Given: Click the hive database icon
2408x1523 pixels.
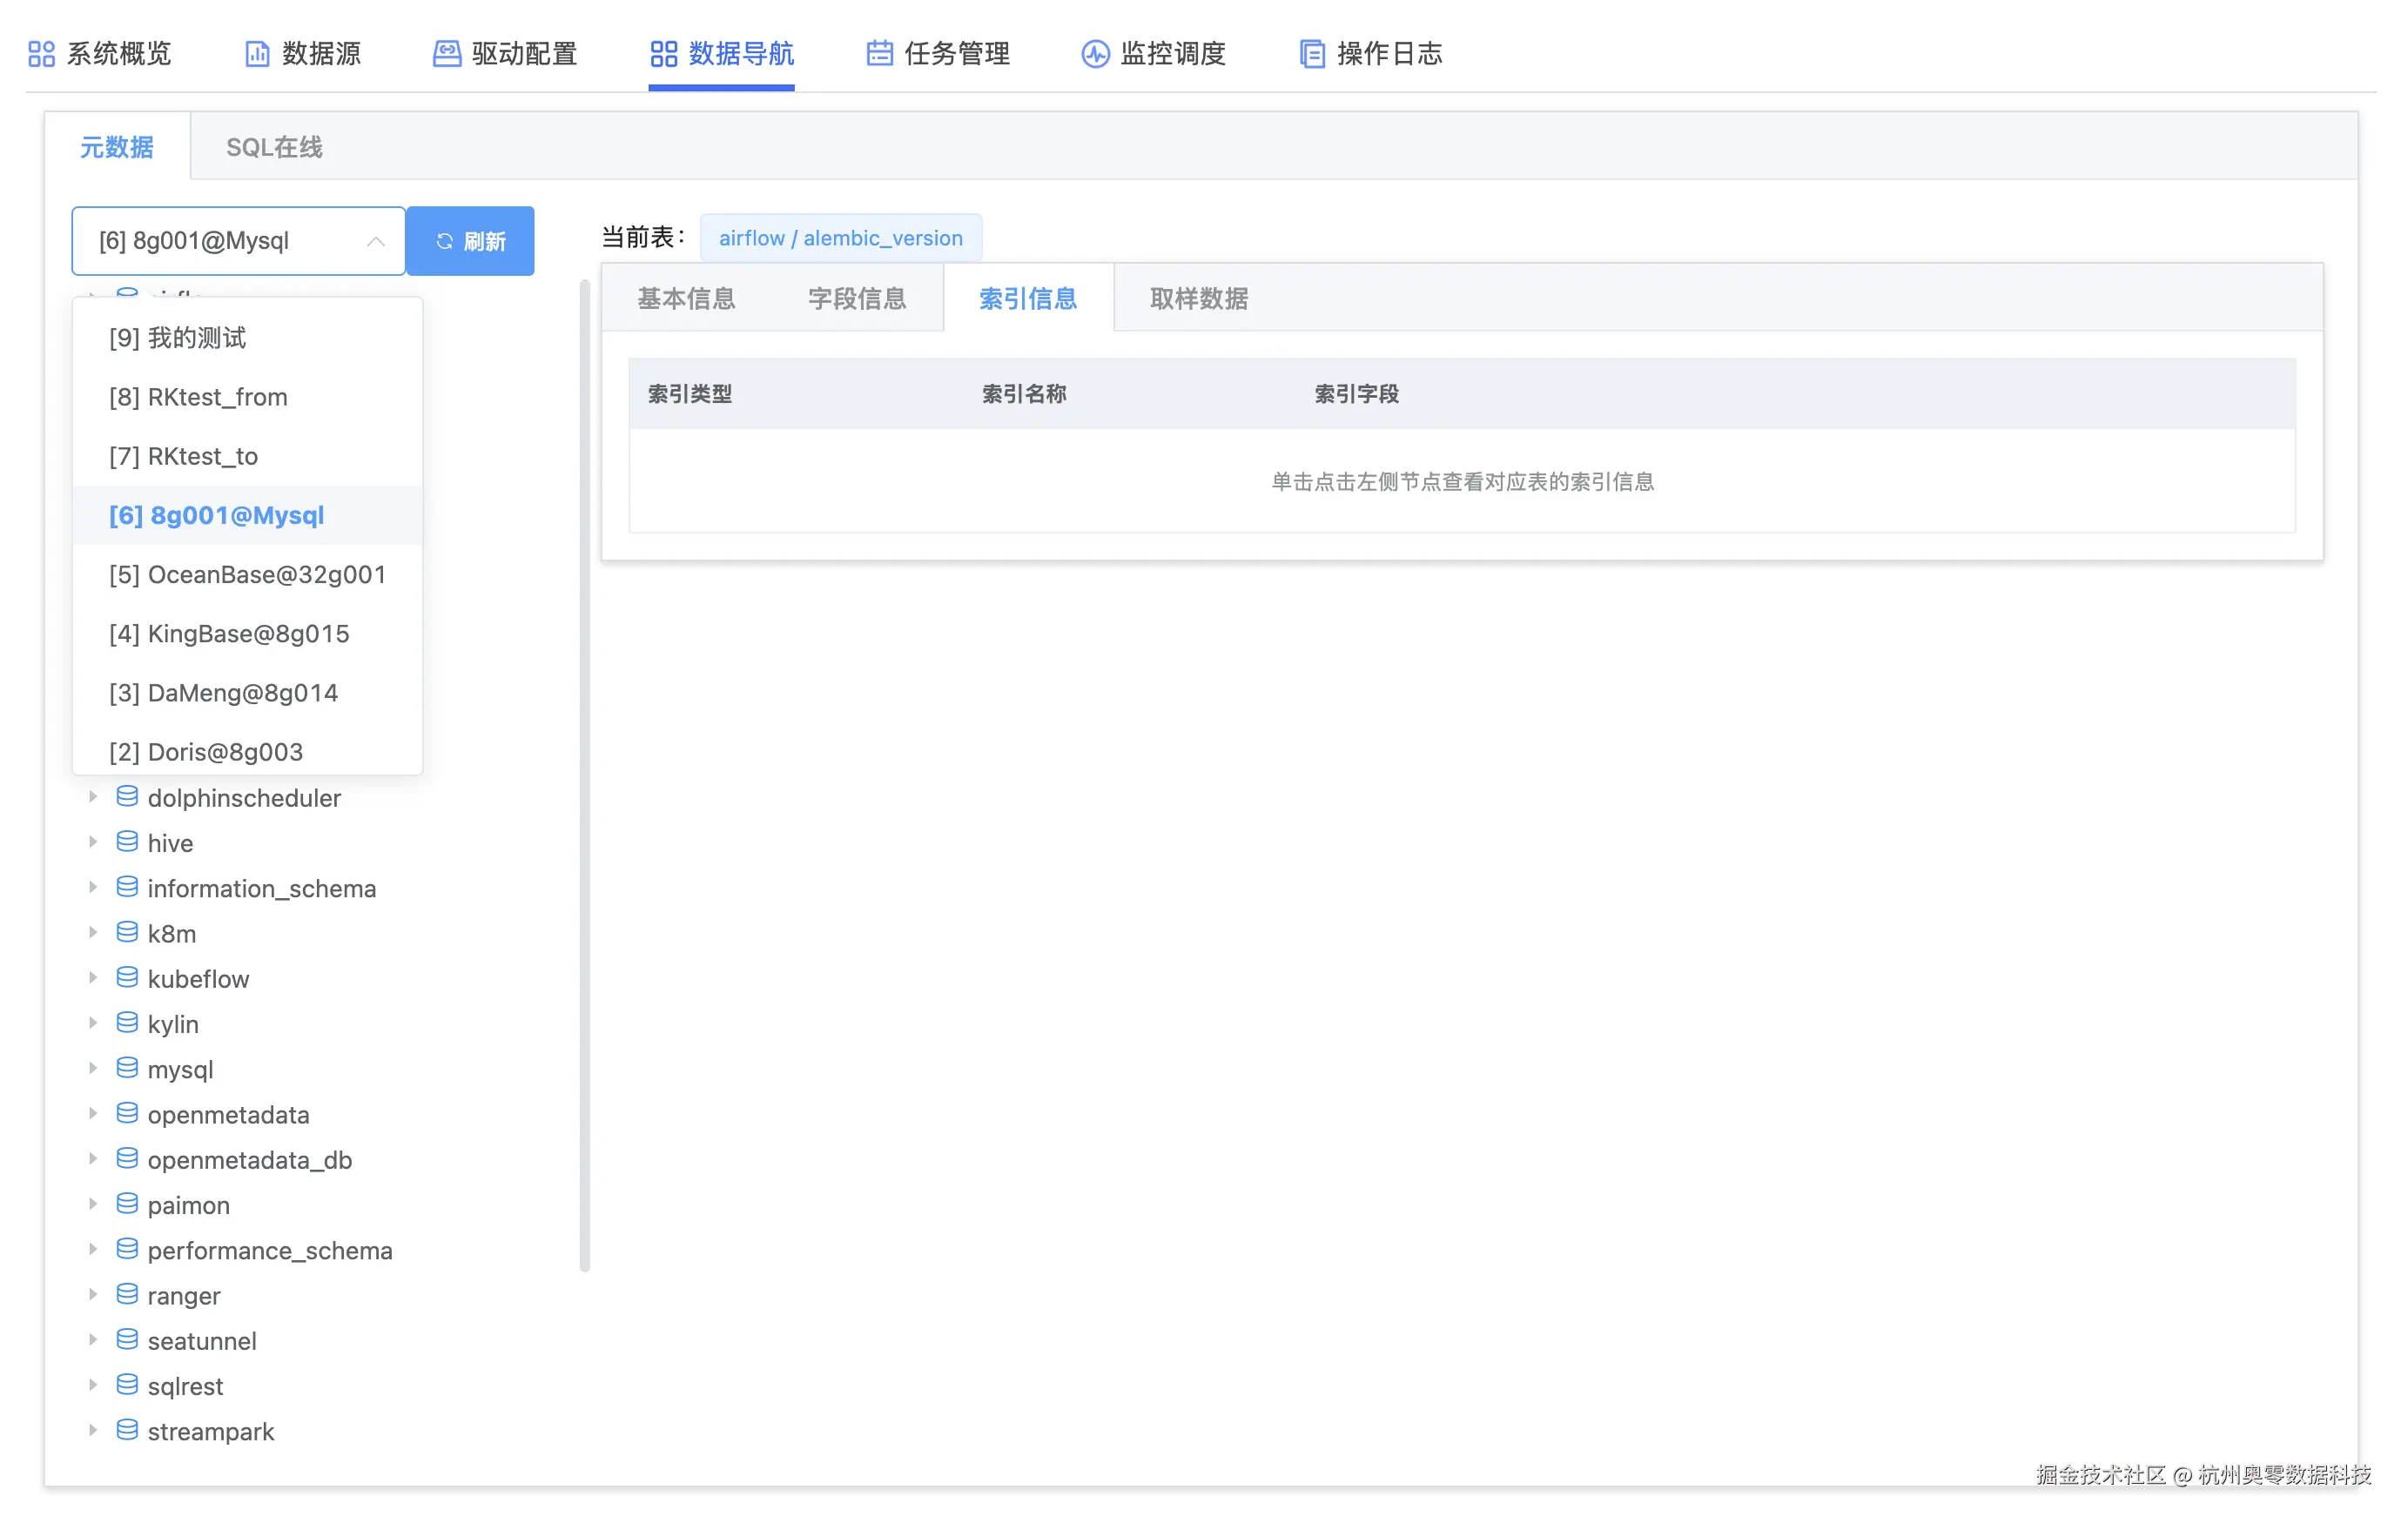Looking at the screenshot, I should click(127, 842).
